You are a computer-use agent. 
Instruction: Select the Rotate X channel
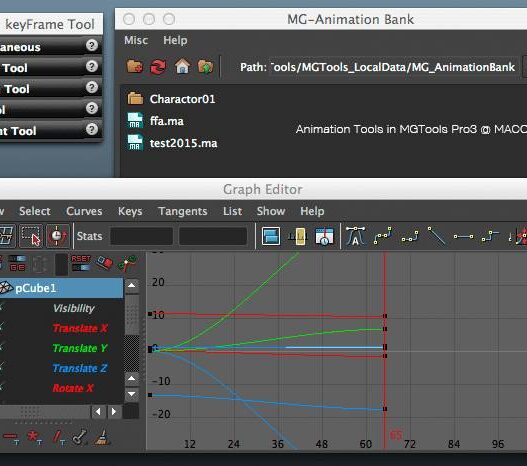pyautogui.click(x=73, y=388)
